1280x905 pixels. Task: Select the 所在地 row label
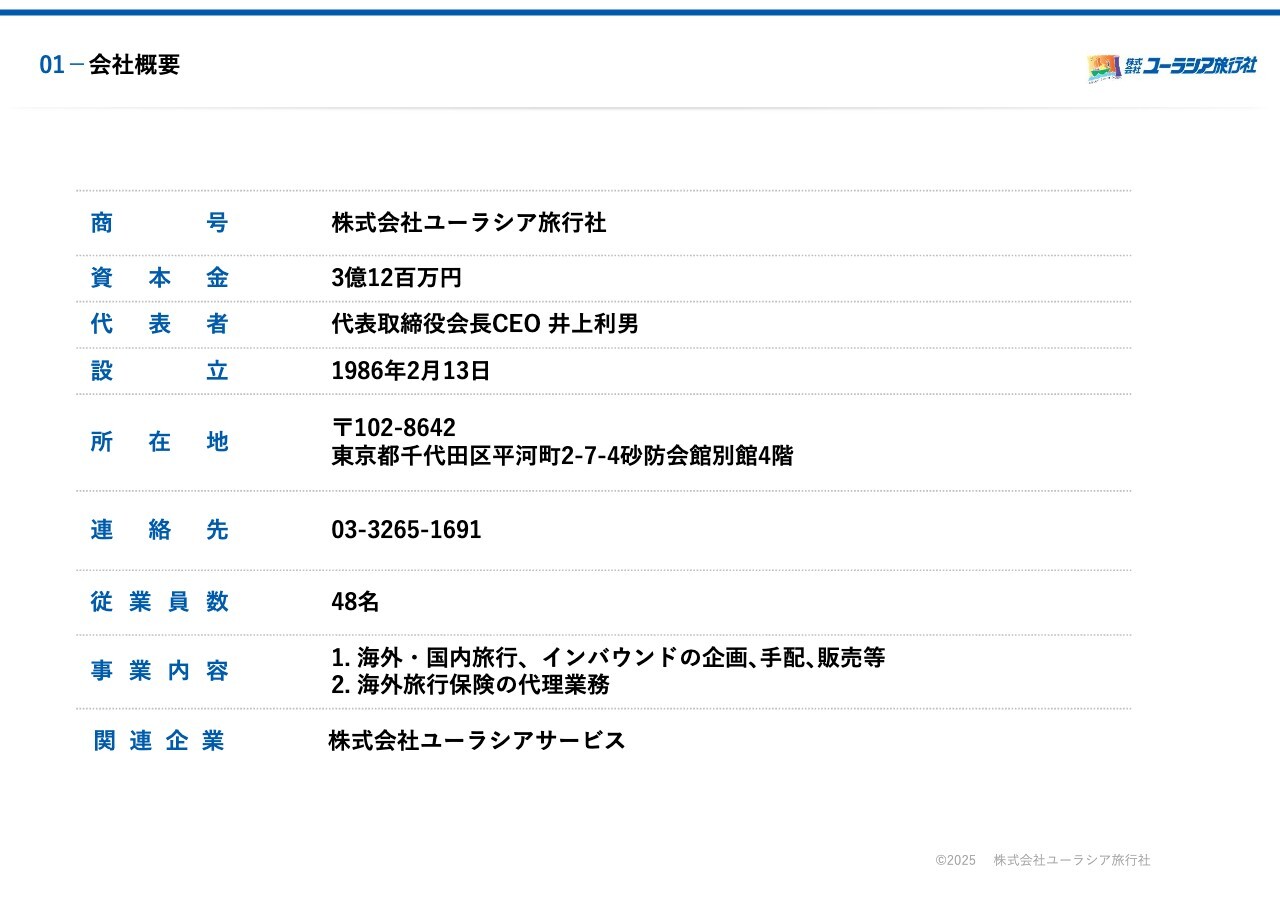tap(159, 442)
